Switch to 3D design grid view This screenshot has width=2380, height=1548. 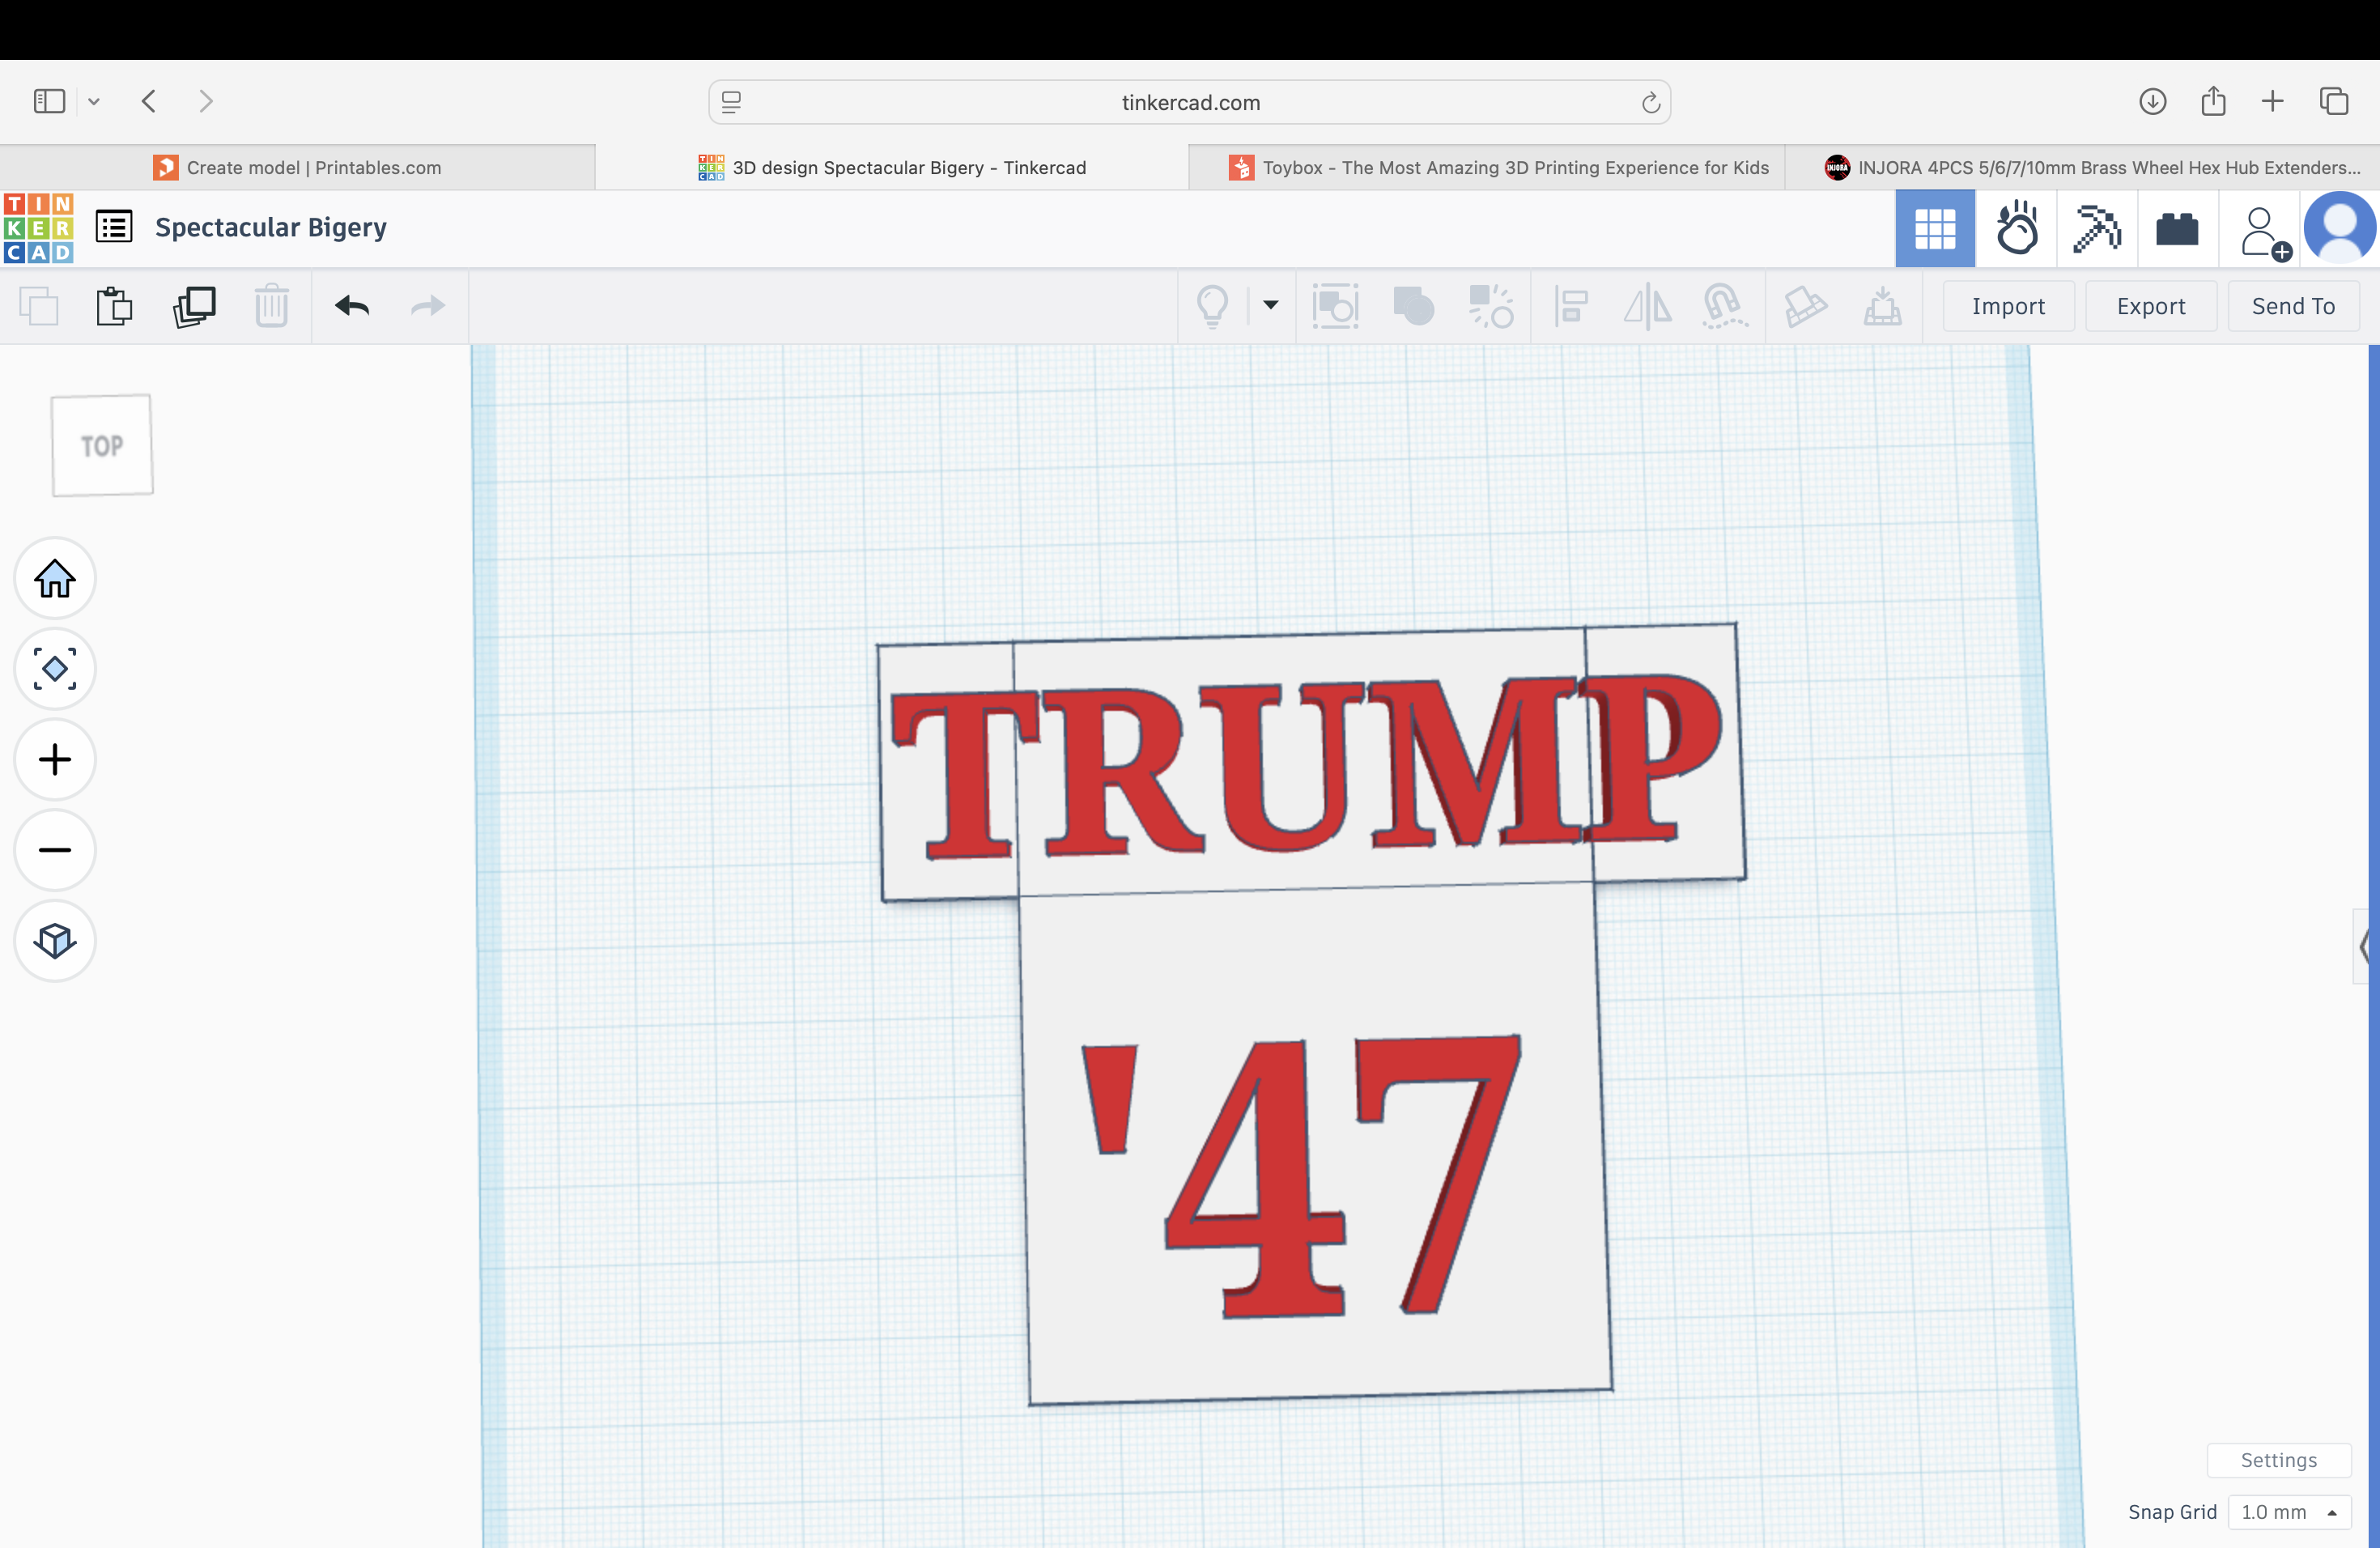point(1935,229)
